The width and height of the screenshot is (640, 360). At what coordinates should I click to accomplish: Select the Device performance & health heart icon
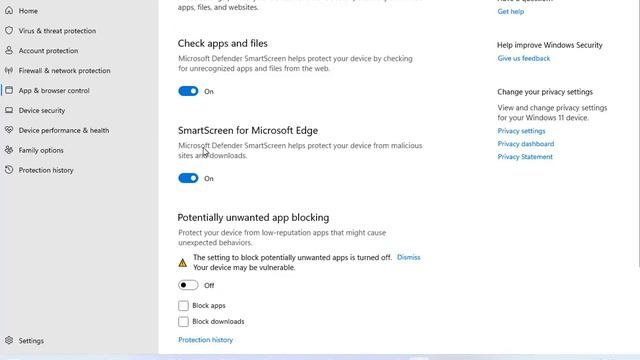pyautogui.click(x=9, y=130)
